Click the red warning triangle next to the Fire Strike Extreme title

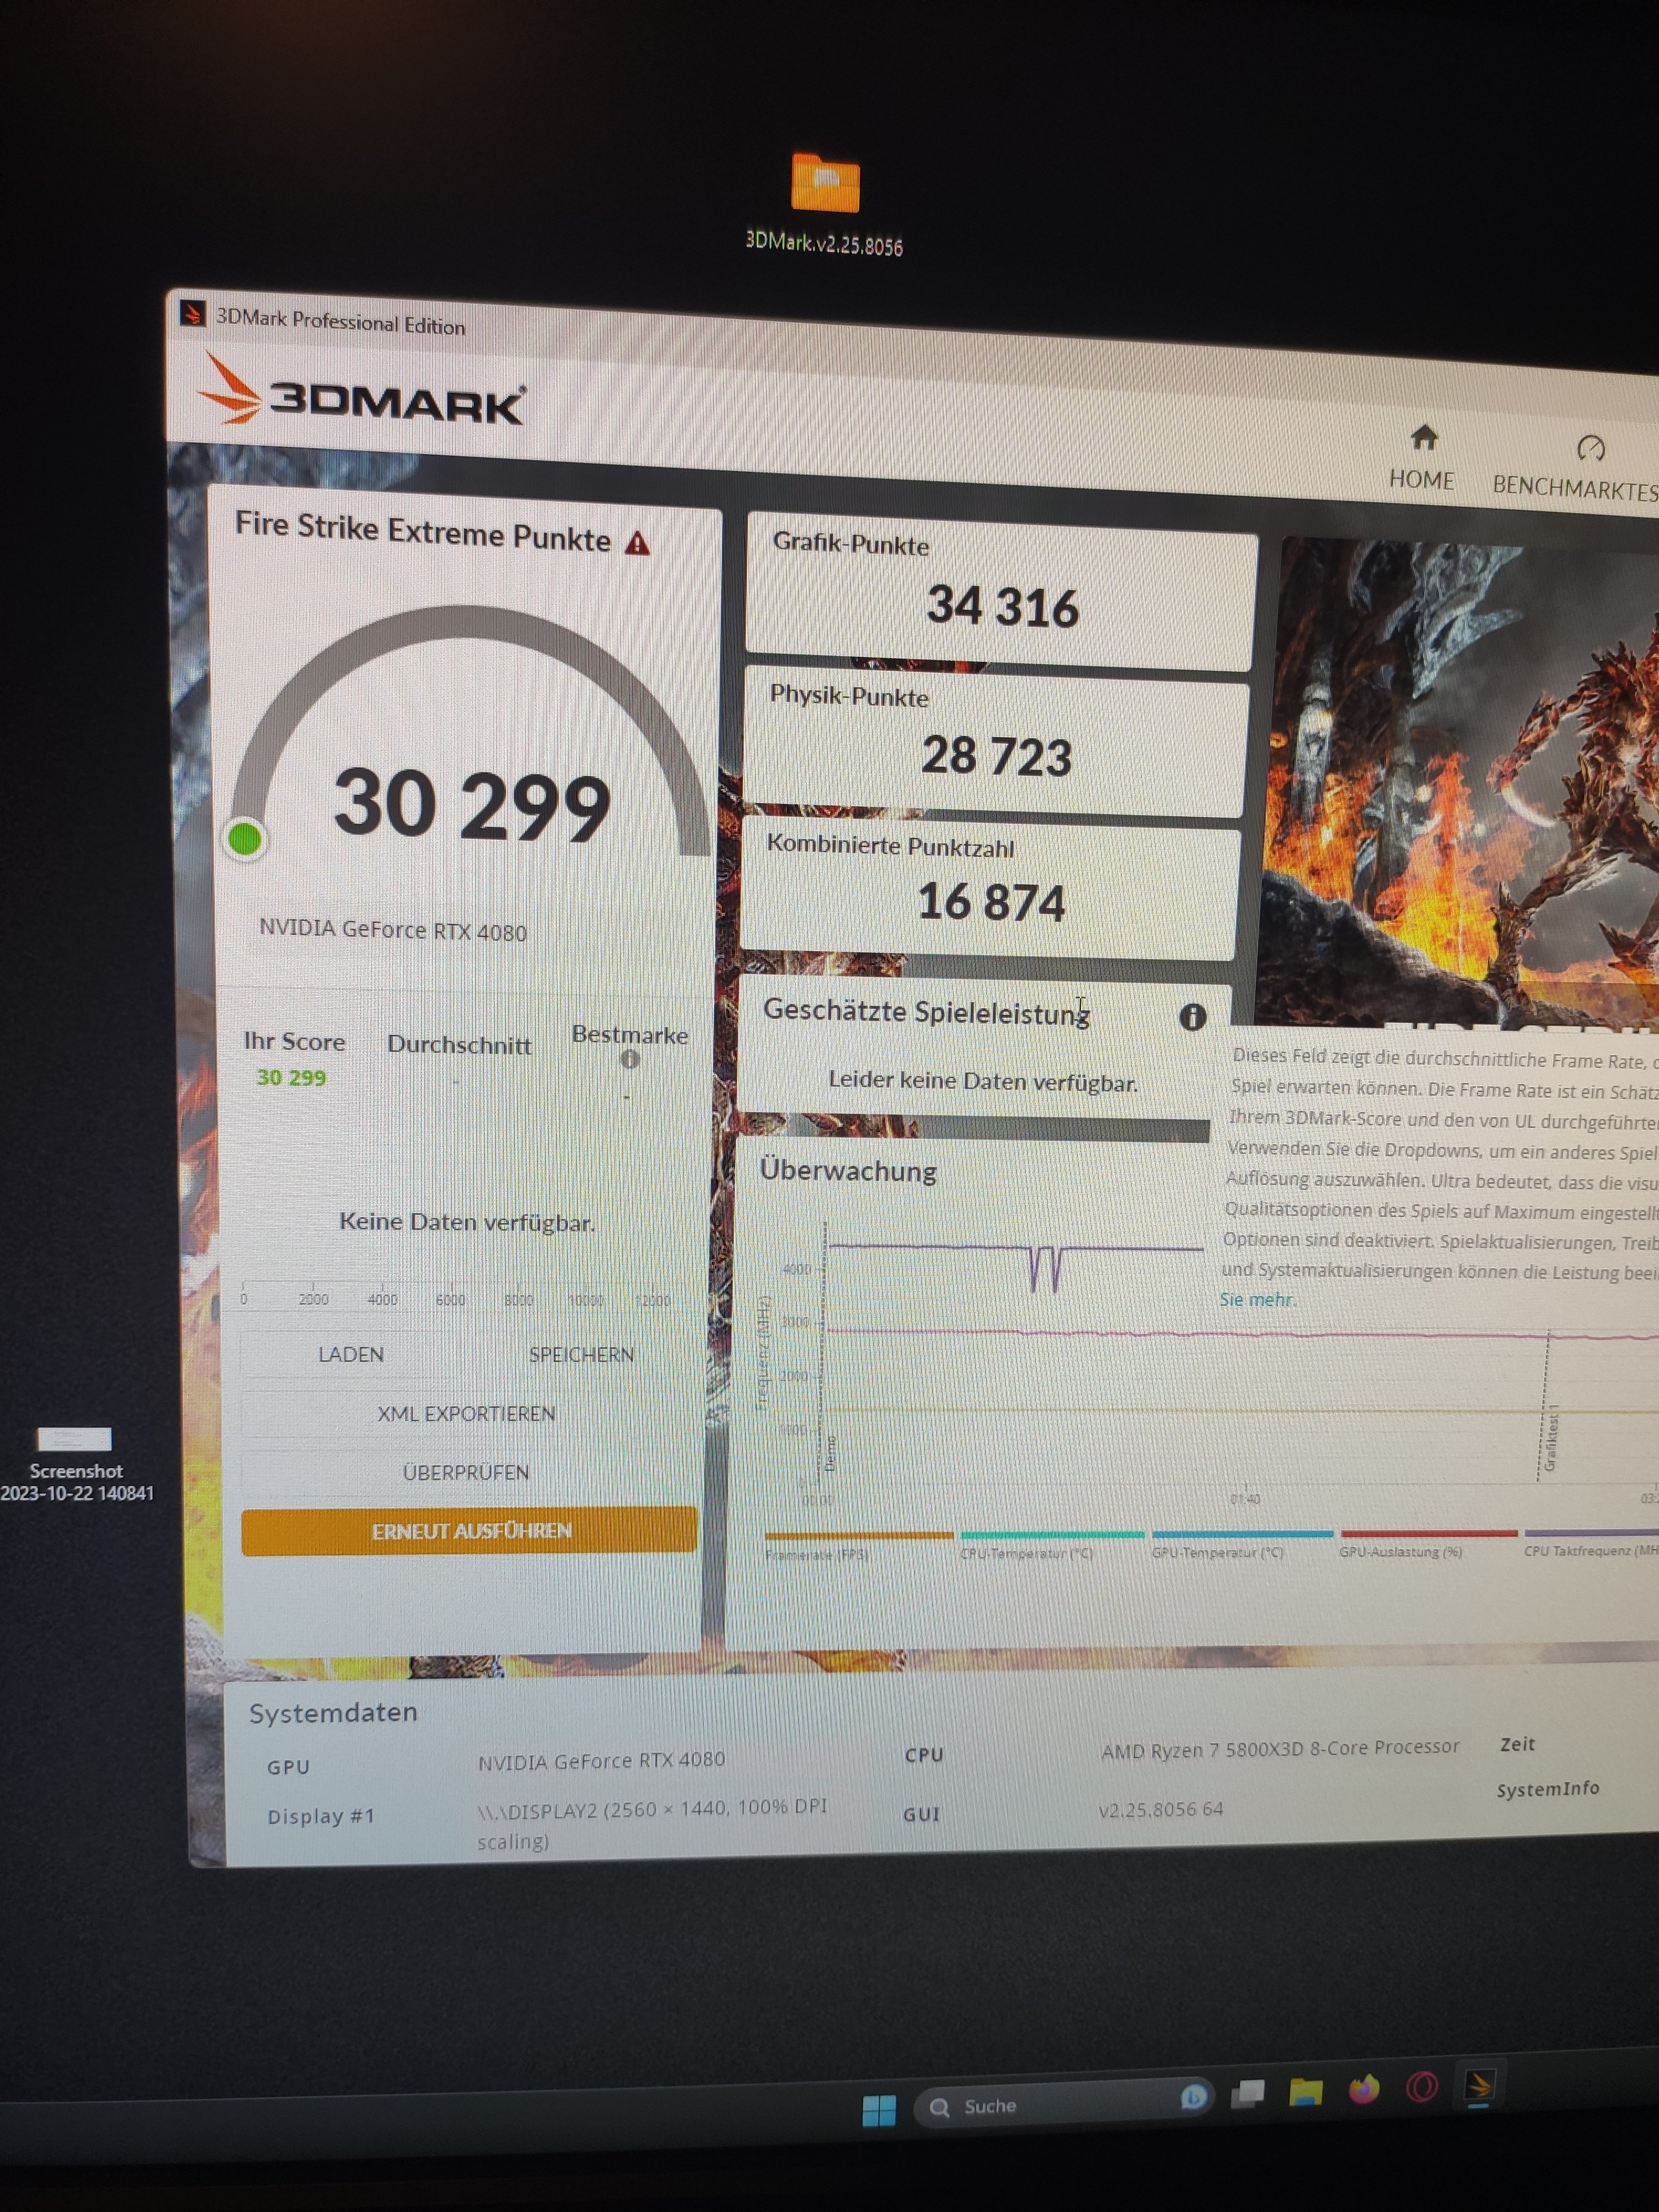[x=637, y=543]
